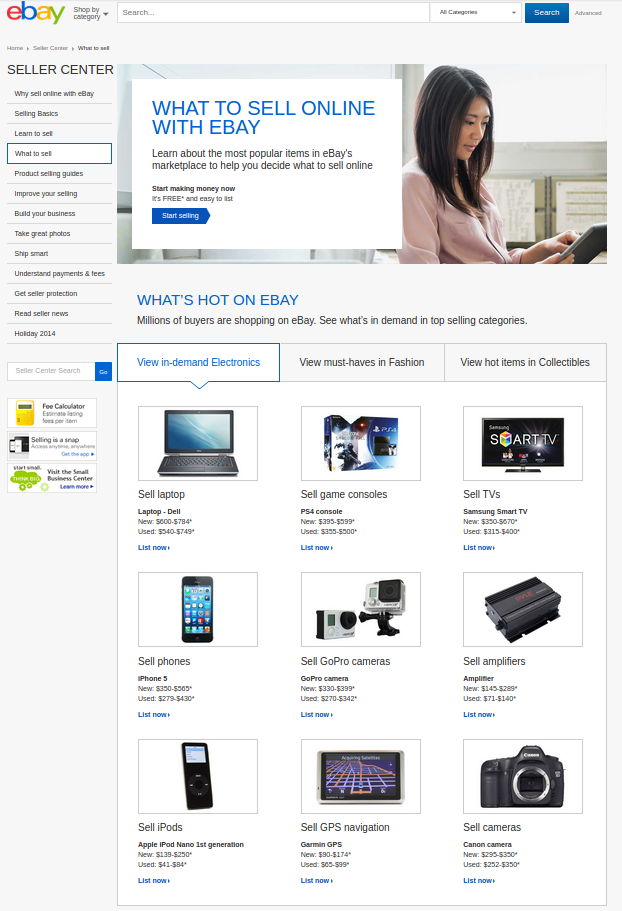Open the iPhone 5 product image
This screenshot has width=622, height=911.
pos(198,609)
